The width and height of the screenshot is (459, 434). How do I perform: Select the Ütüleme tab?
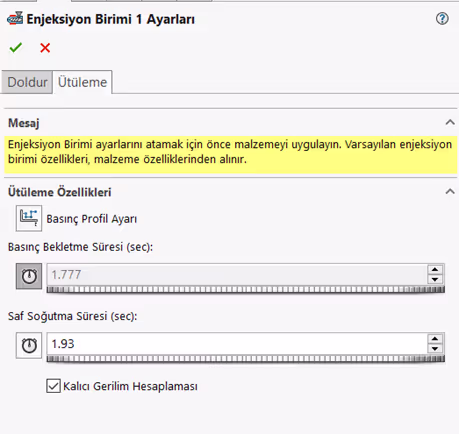[x=82, y=82]
